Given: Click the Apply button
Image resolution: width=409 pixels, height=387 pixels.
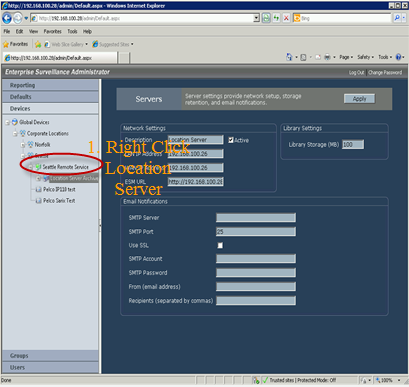Looking at the screenshot, I should [359, 99].
